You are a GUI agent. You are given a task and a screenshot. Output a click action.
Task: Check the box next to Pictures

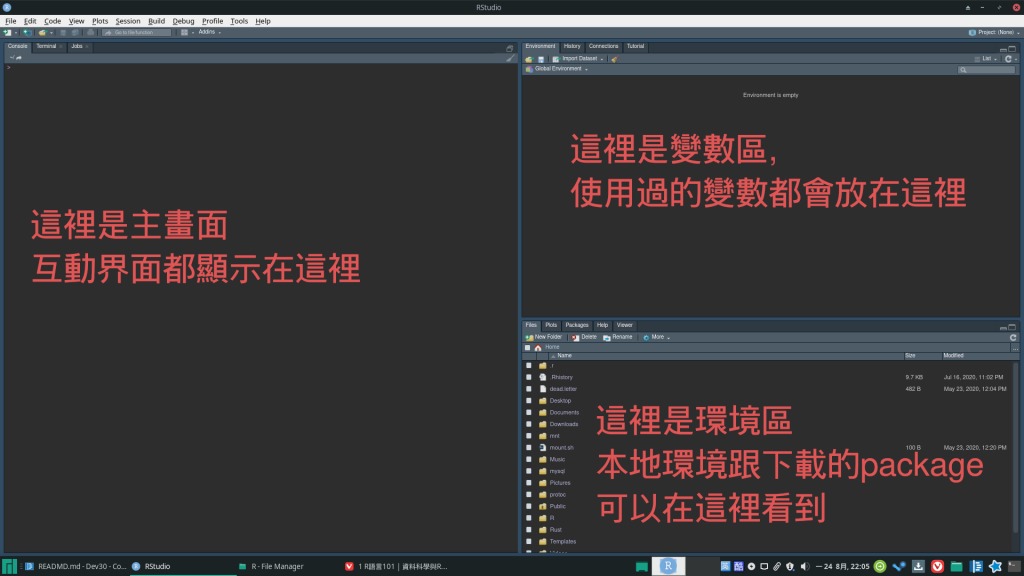(529, 483)
